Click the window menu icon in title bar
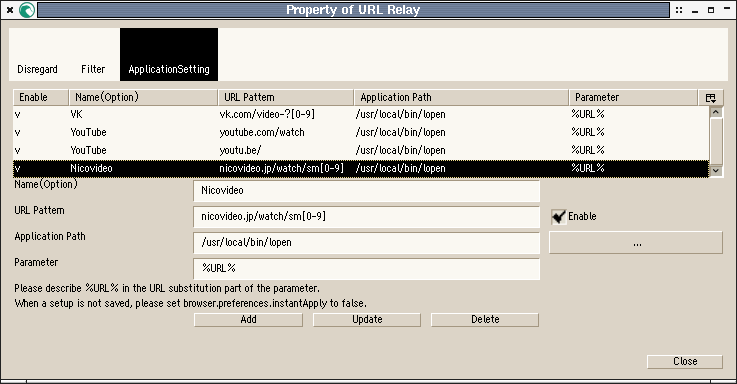Viewport: 737px width, 384px height. [27, 10]
